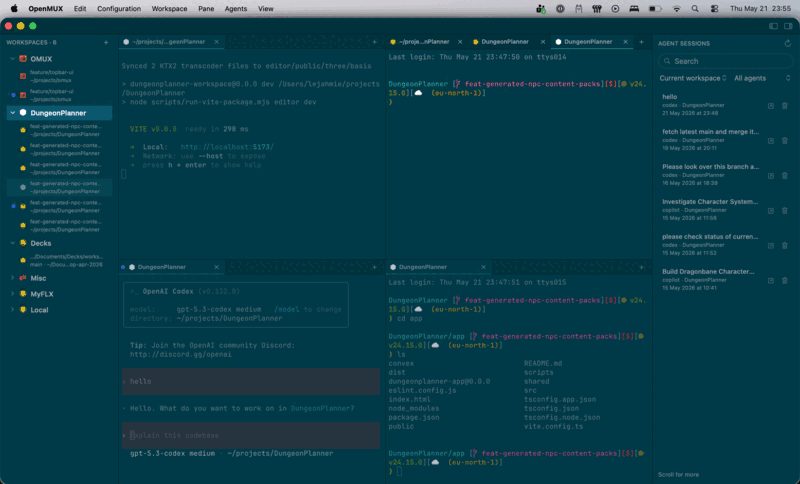Click the Thu May 21 23:55 clock
Viewport: 800px width, 484px height.
(760, 9)
